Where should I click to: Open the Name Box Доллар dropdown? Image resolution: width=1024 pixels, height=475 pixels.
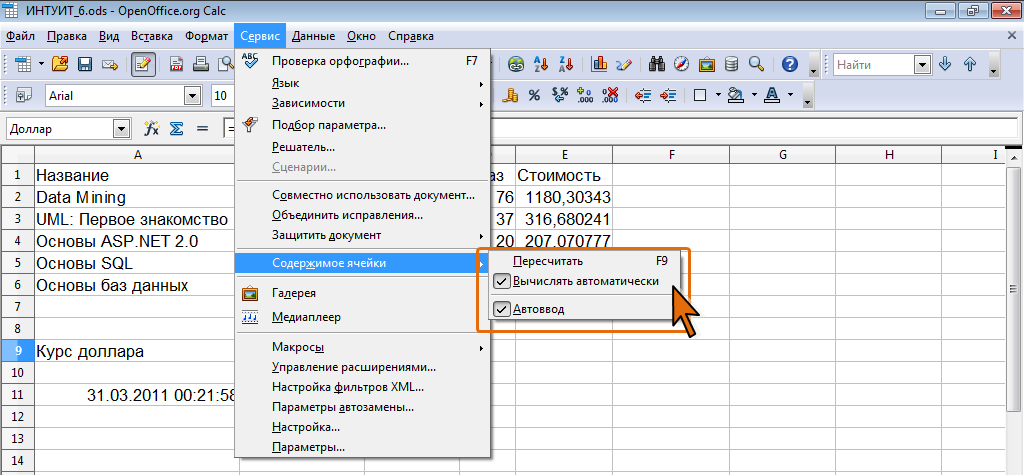121,129
